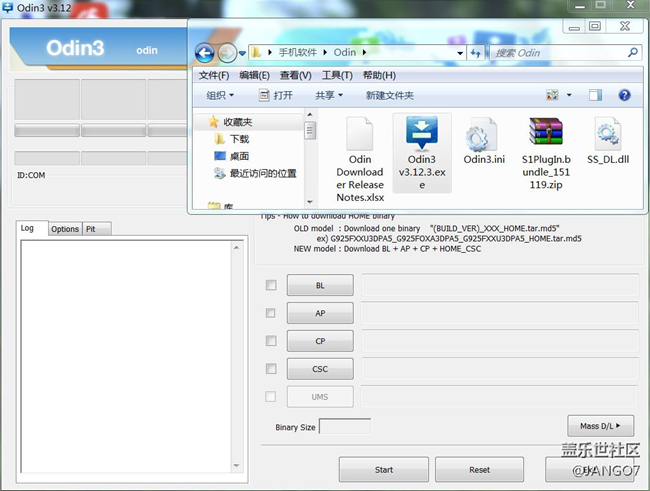Tick the AP checkbox
Screen dimensions: 650x491
(x=271, y=313)
